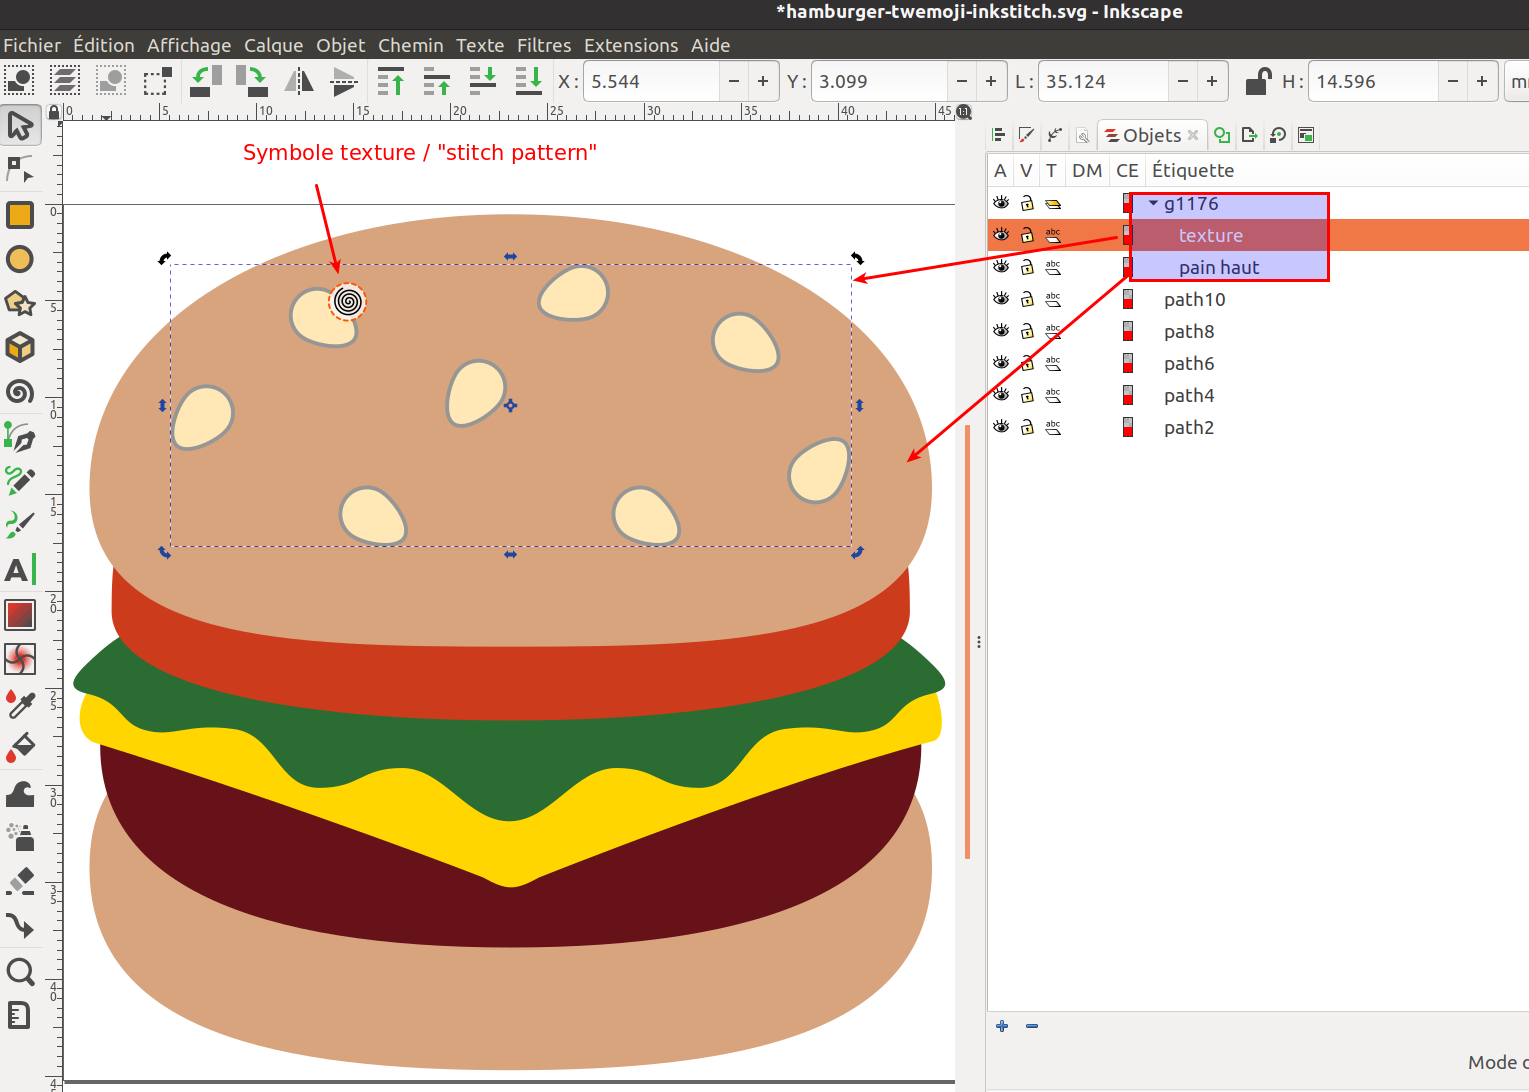1529x1092 pixels.
Task: Open the Extensions menu
Action: tap(631, 45)
